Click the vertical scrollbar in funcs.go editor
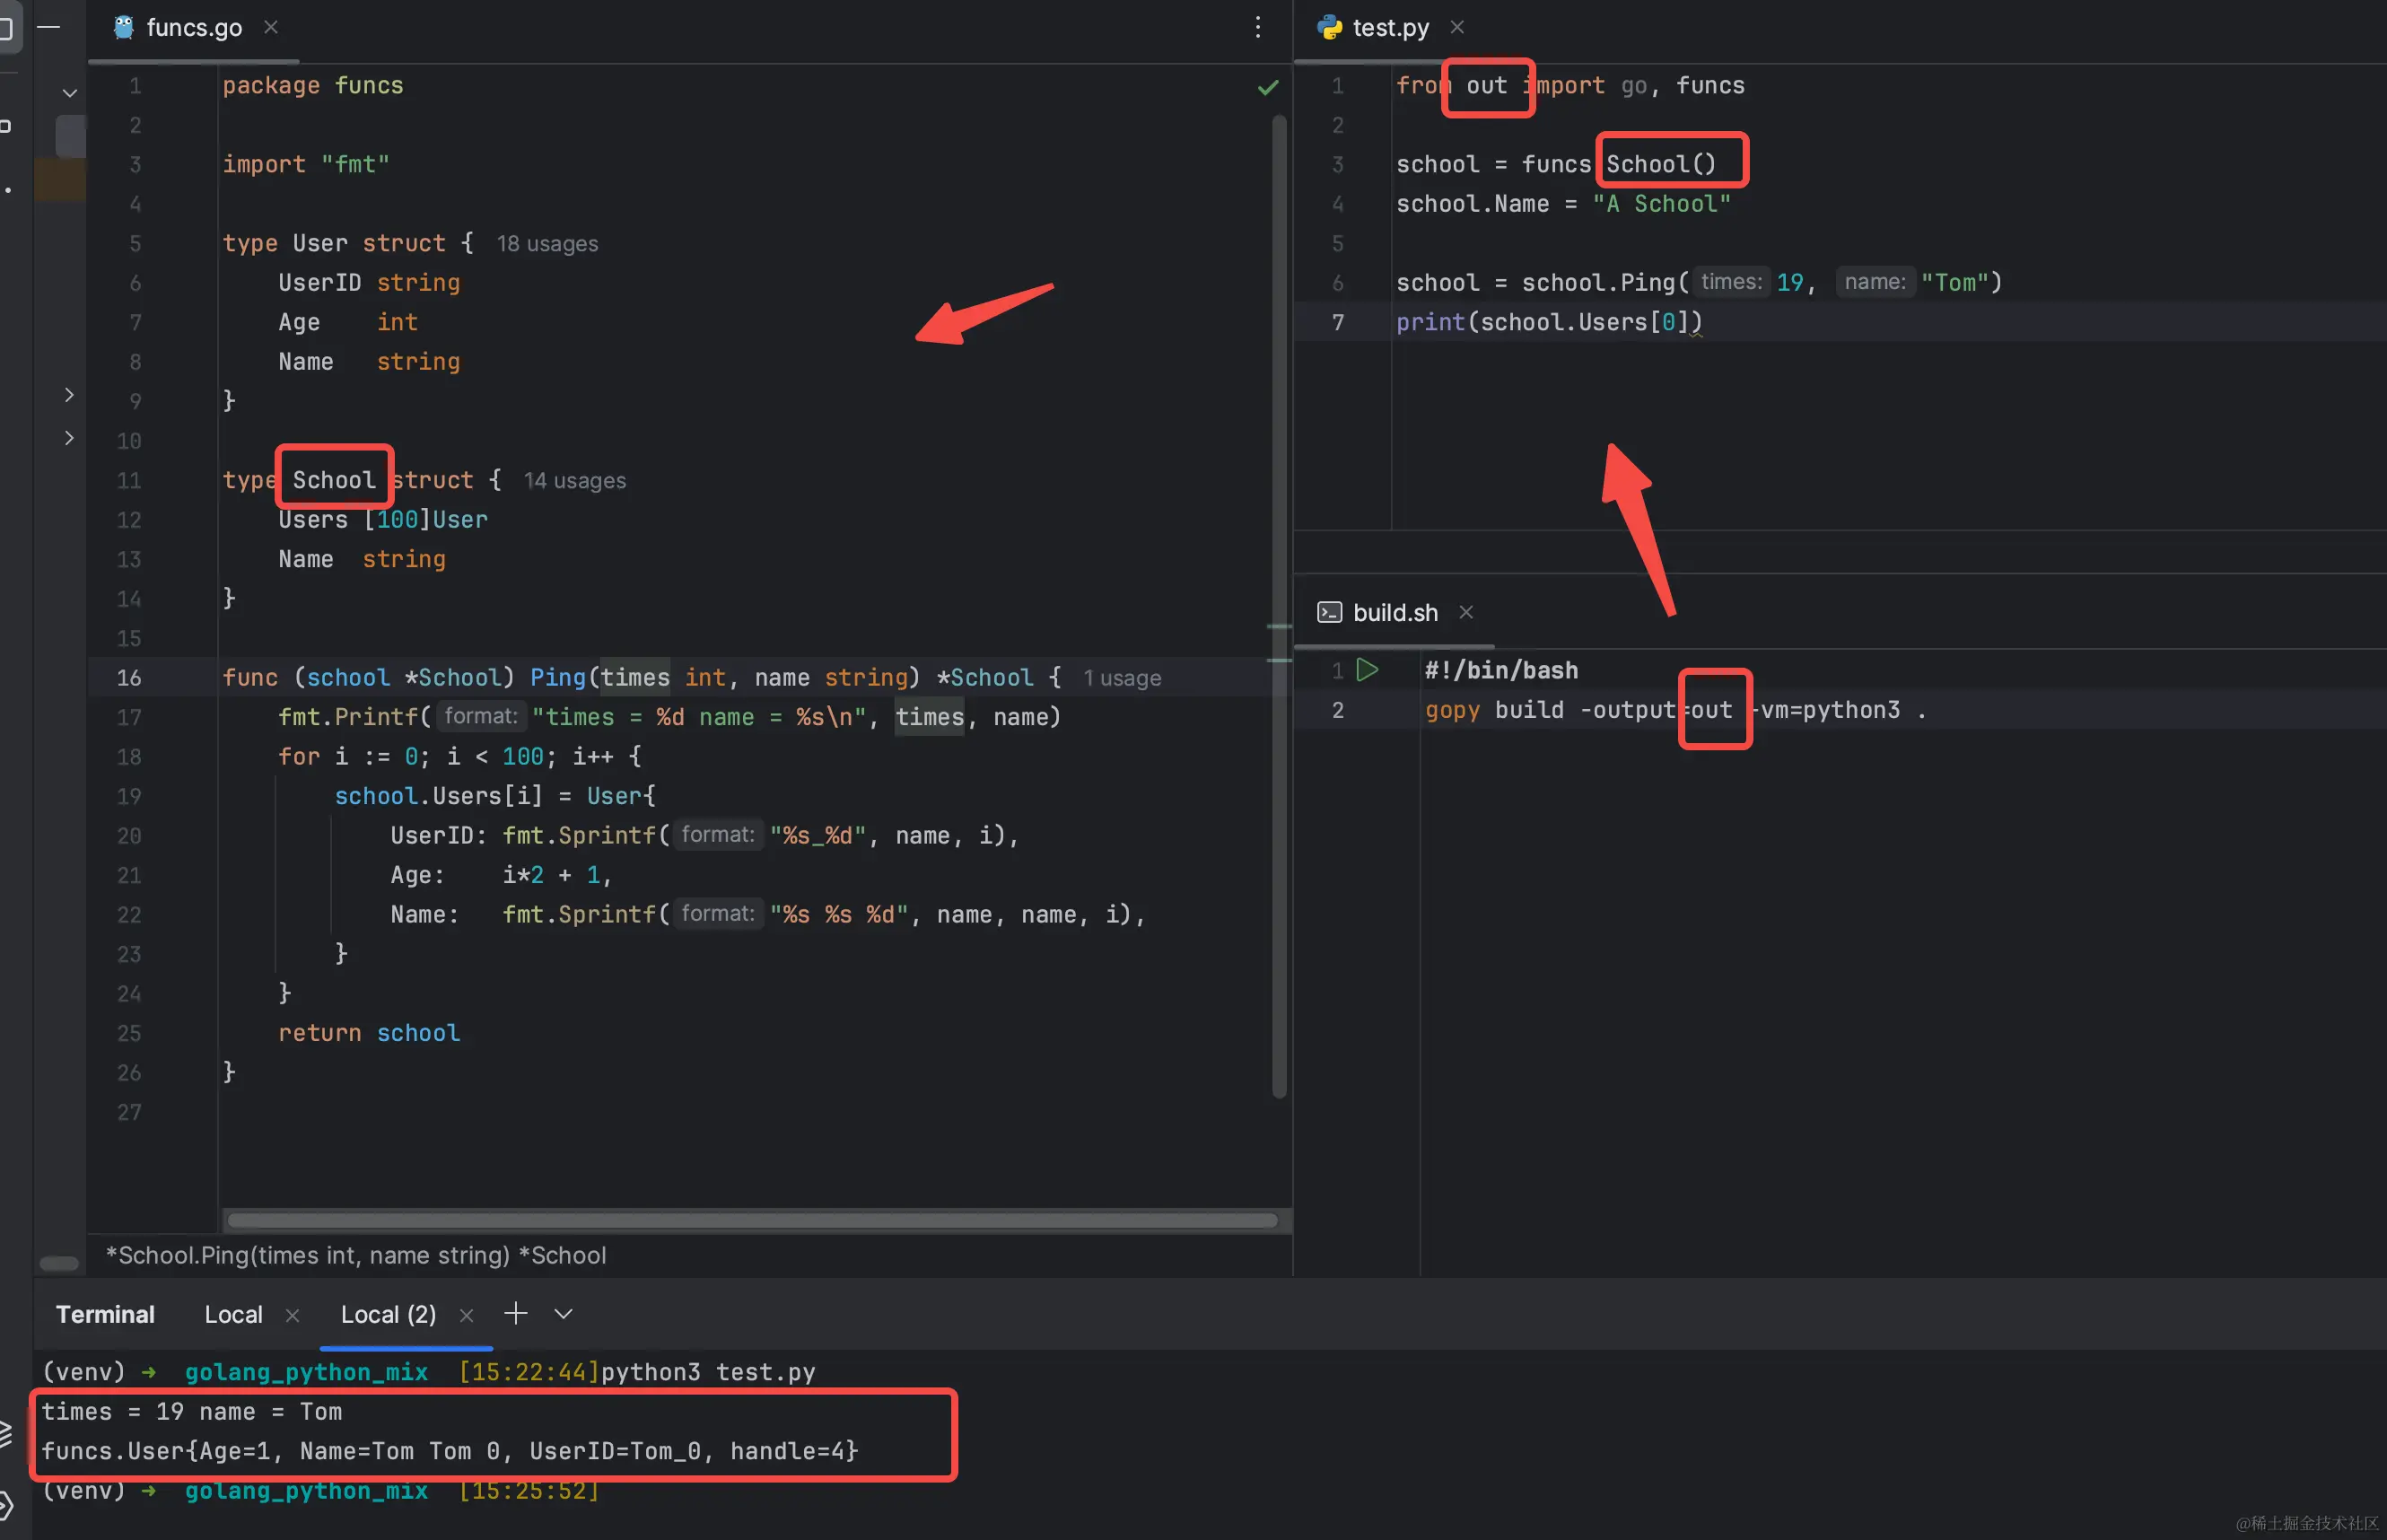 [1278, 600]
